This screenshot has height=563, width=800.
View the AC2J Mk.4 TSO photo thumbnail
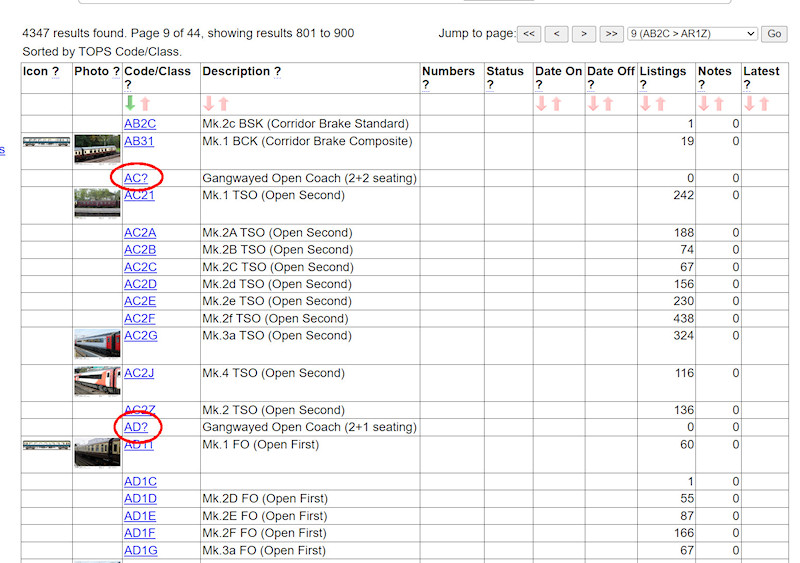97,381
